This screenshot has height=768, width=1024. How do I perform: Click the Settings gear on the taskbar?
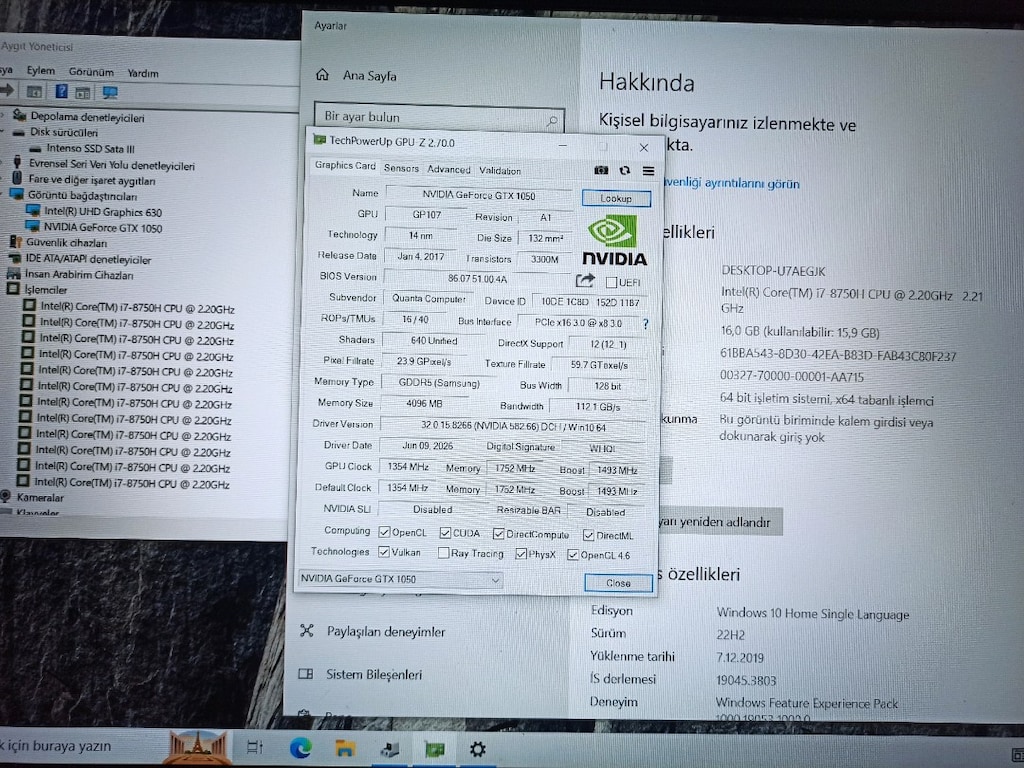(477, 749)
